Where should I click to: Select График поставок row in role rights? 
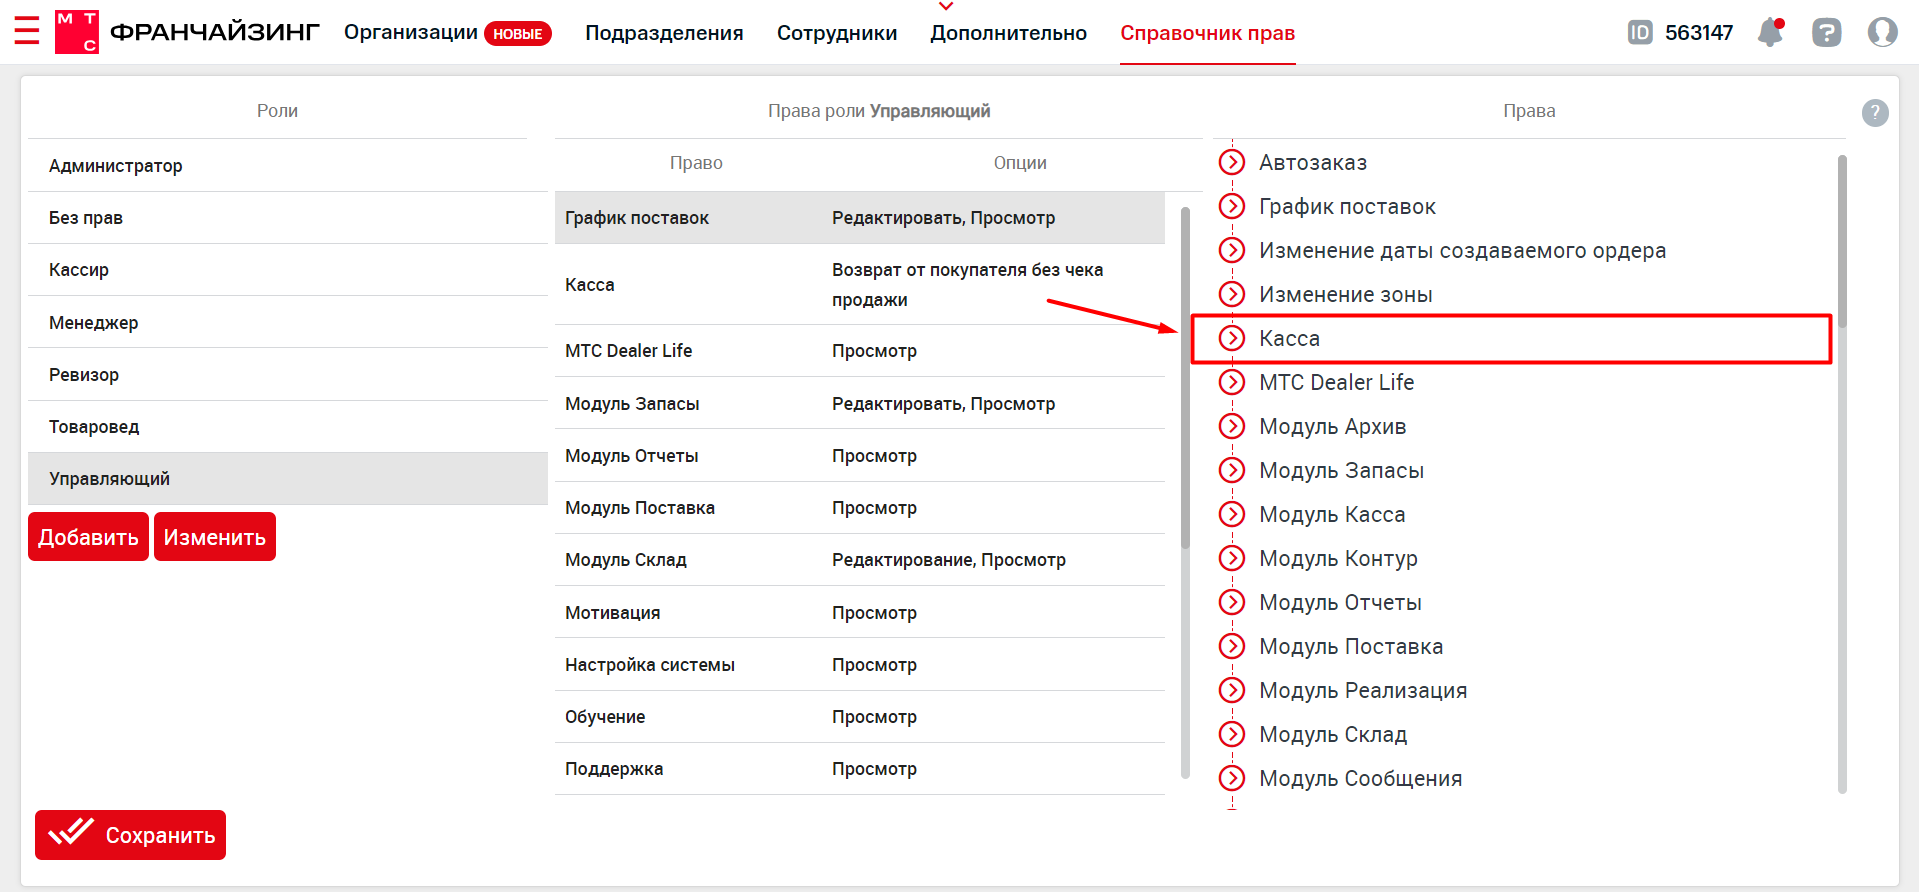[860, 218]
